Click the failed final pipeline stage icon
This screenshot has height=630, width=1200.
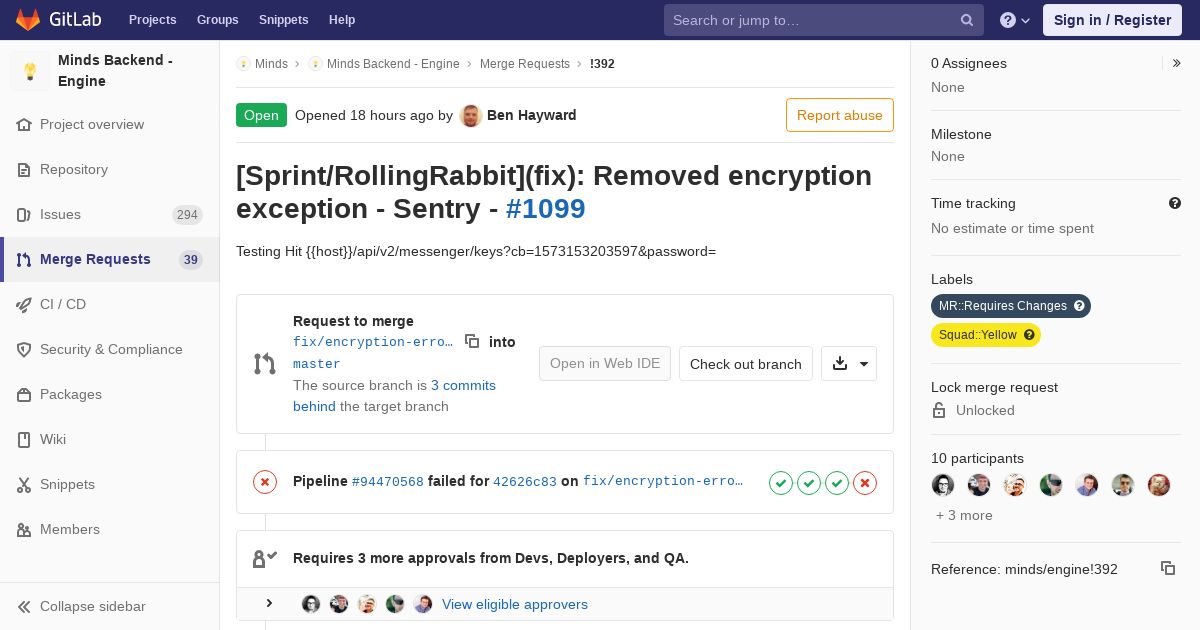(x=865, y=483)
